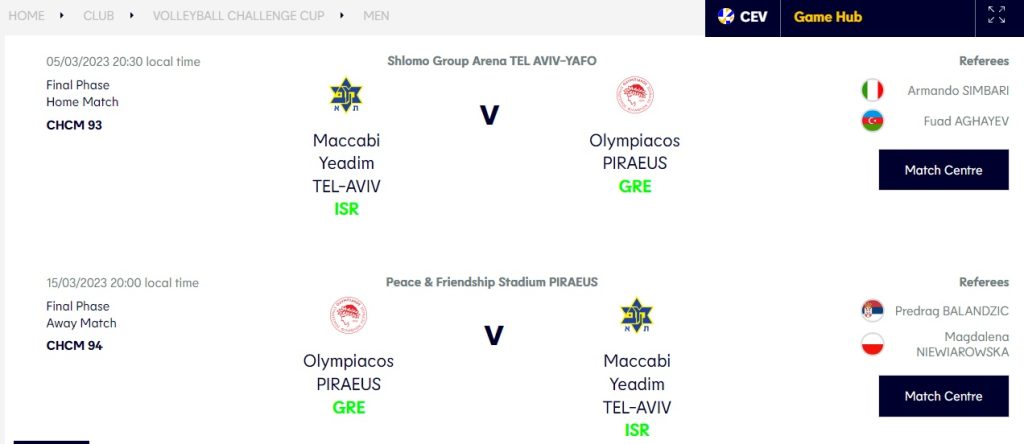
Task: Click the Maccabi Yeadim logo in first match
Action: point(346,96)
